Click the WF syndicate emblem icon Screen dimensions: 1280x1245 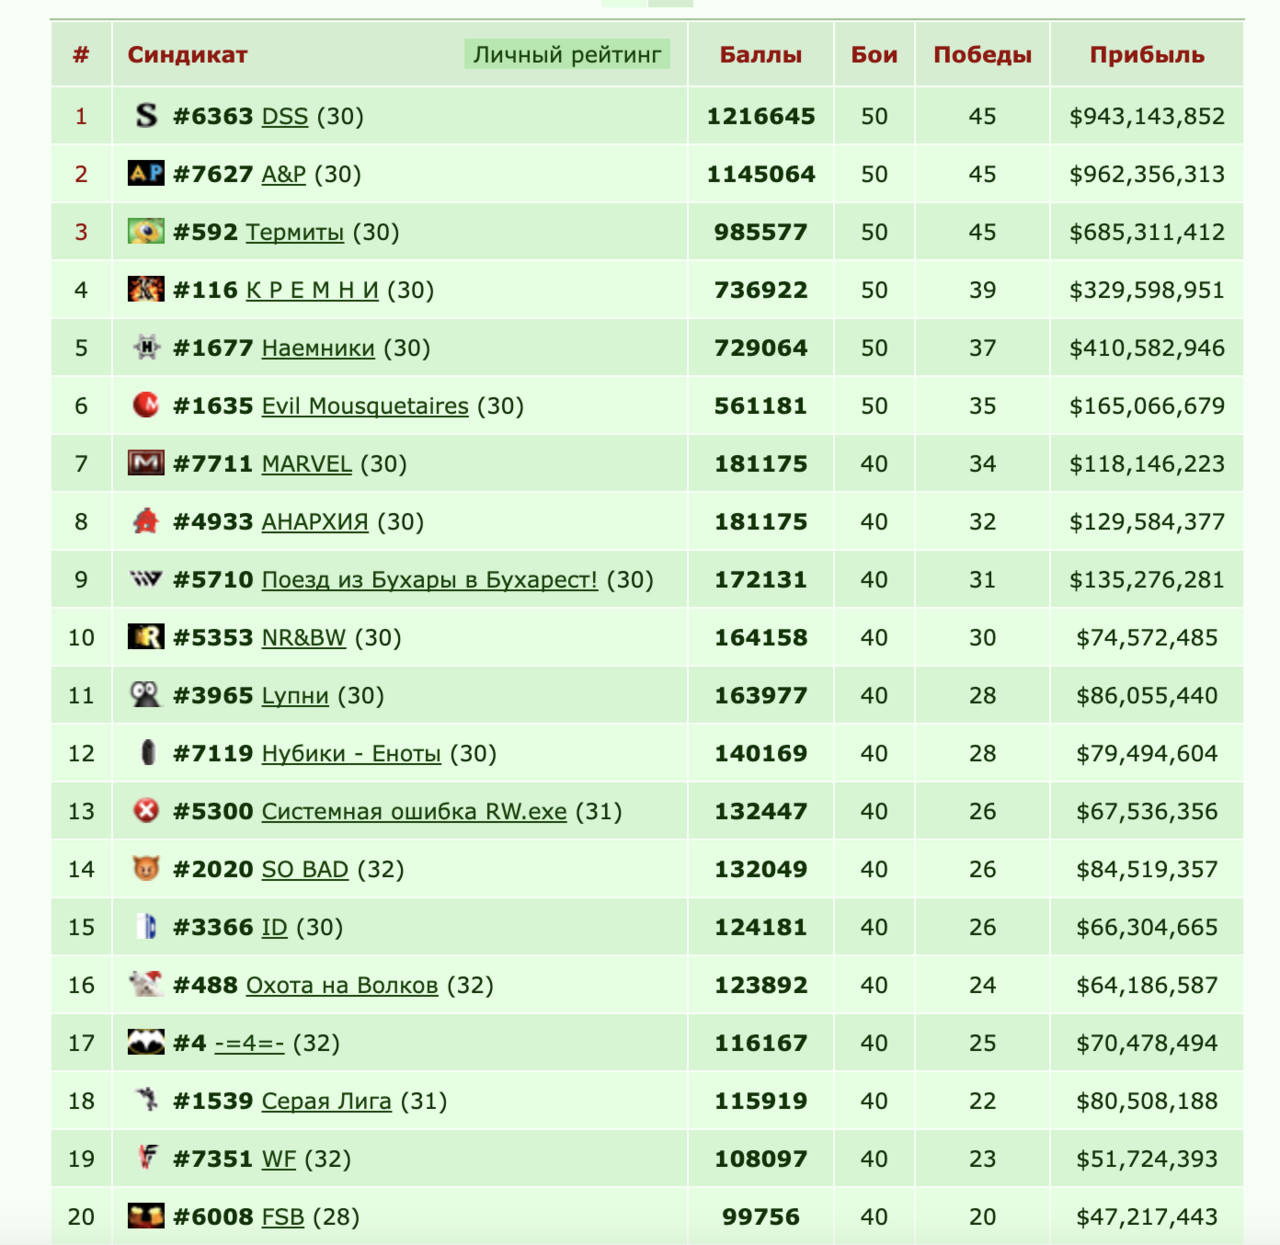pos(146,1159)
